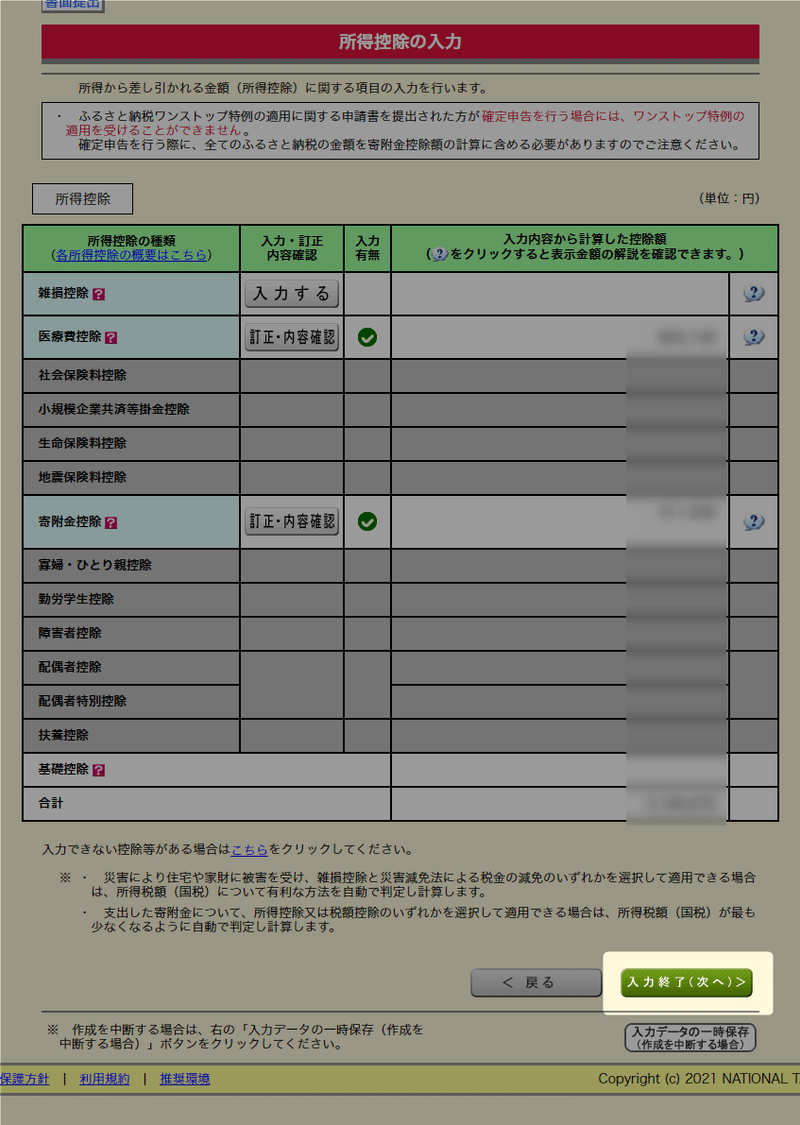The width and height of the screenshot is (800, 1125).
Task: Click the 配偶者特別控除 row label
Action: click(x=83, y=701)
